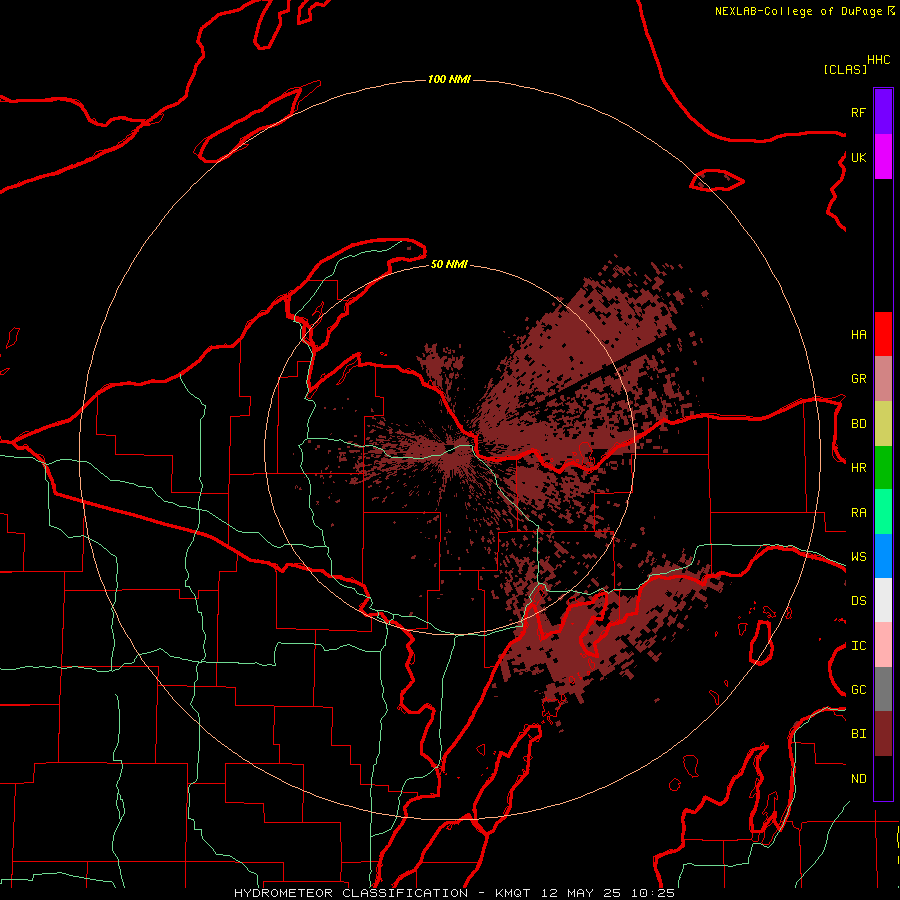The width and height of the screenshot is (900, 900).
Task: Click the UK magenta legend swatch
Action: point(883,157)
